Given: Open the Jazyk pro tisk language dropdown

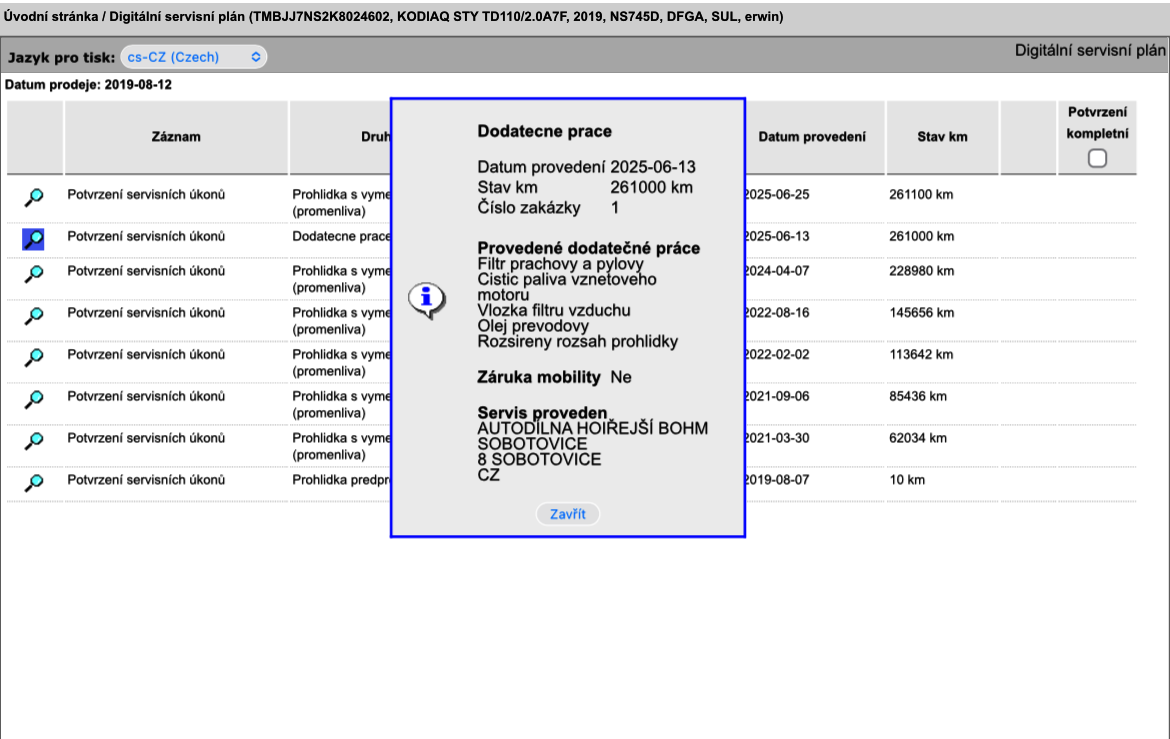Looking at the screenshot, I should [x=193, y=57].
